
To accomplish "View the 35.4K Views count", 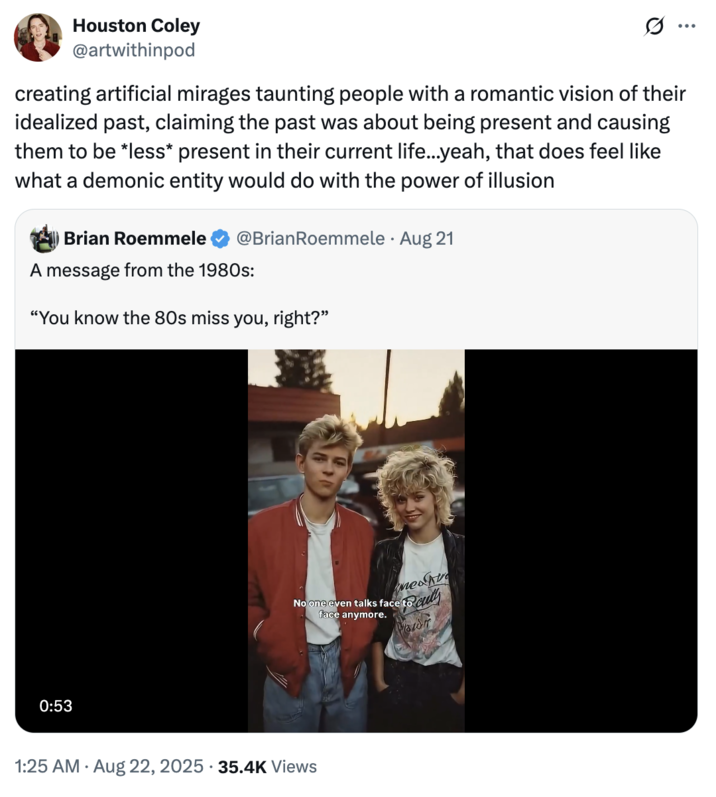I will (x=267, y=766).
